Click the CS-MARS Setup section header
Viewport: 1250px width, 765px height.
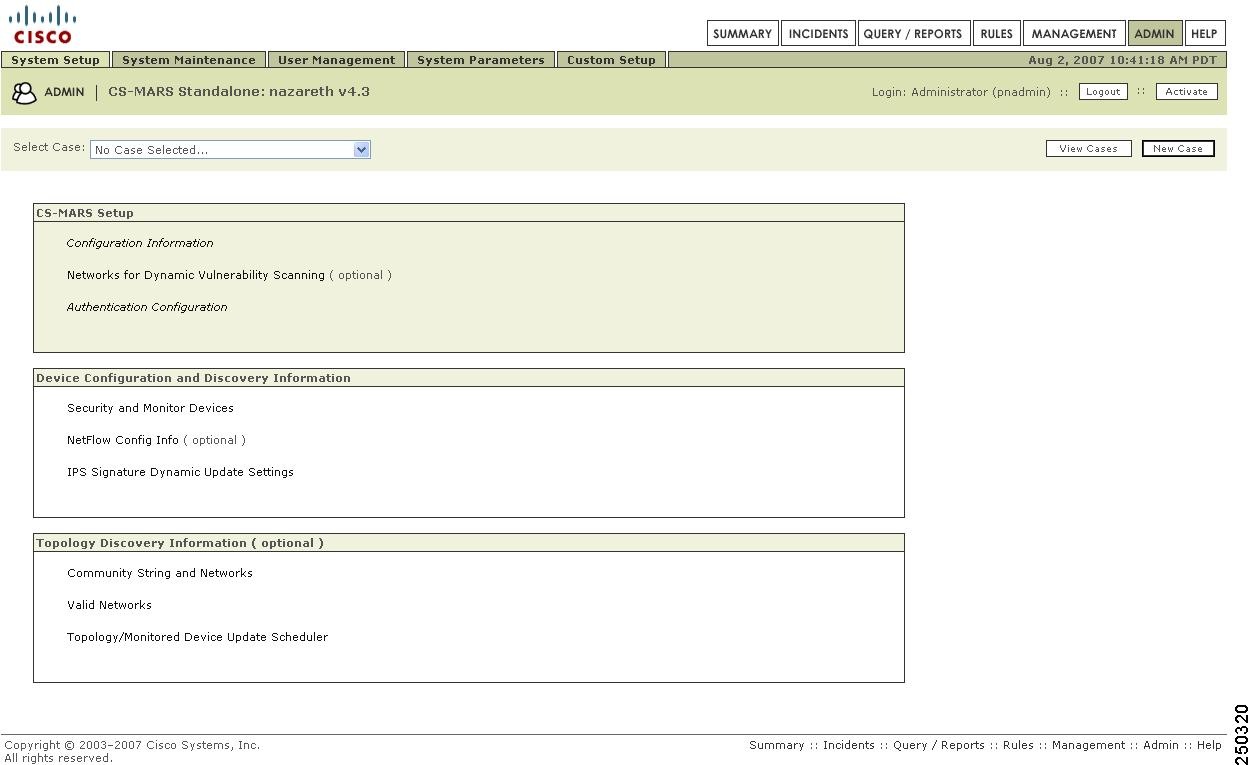tap(469, 213)
